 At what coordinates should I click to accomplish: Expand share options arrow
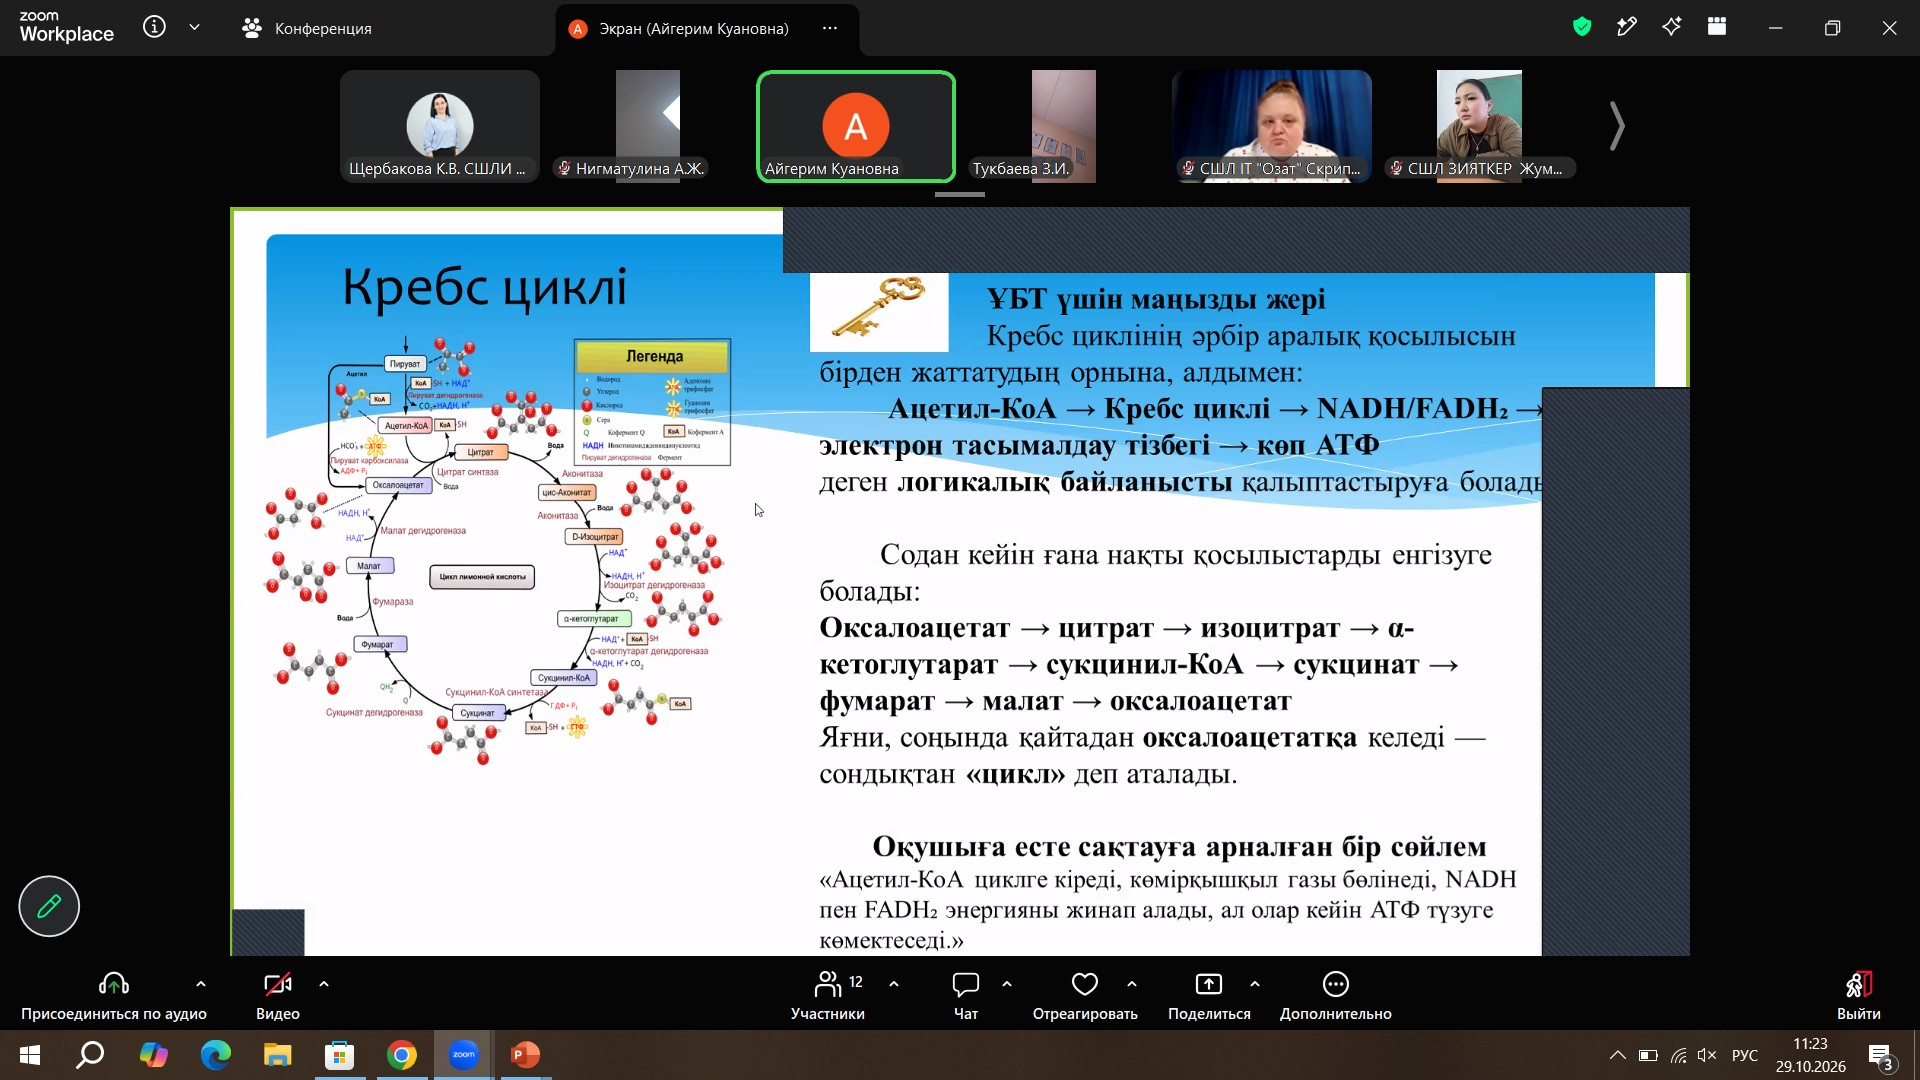click(1255, 984)
